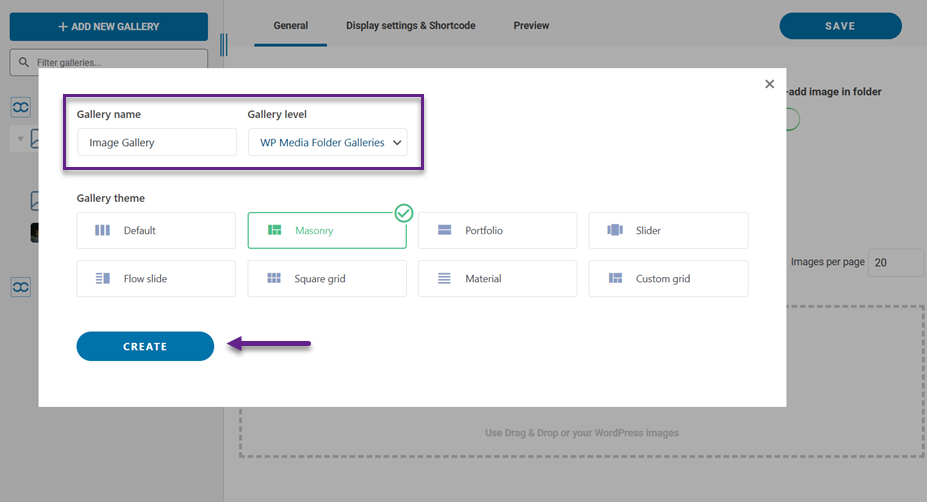This screenshot has height=502, width=927.
Task: Click the Filter galleries search box
Action: pyautogui.click(x=108, y=63)
